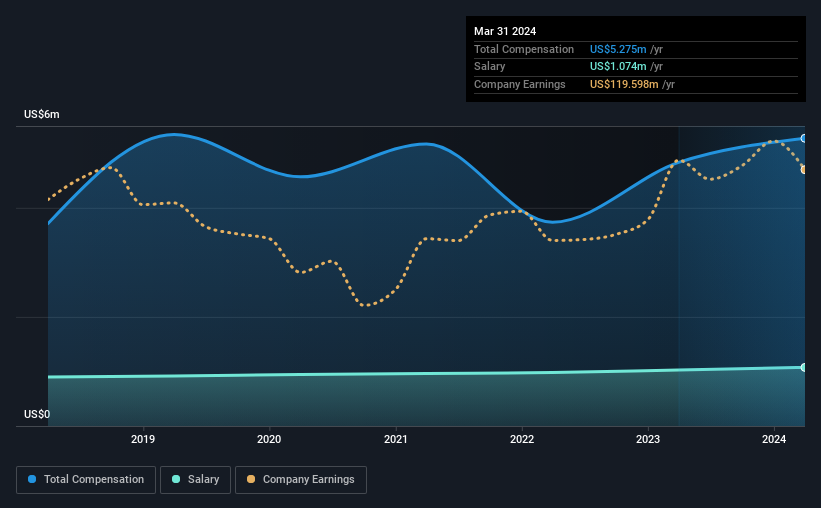Click the US$1.074m salary value
Screen dimensions: 821x508
tap(618, 67)
